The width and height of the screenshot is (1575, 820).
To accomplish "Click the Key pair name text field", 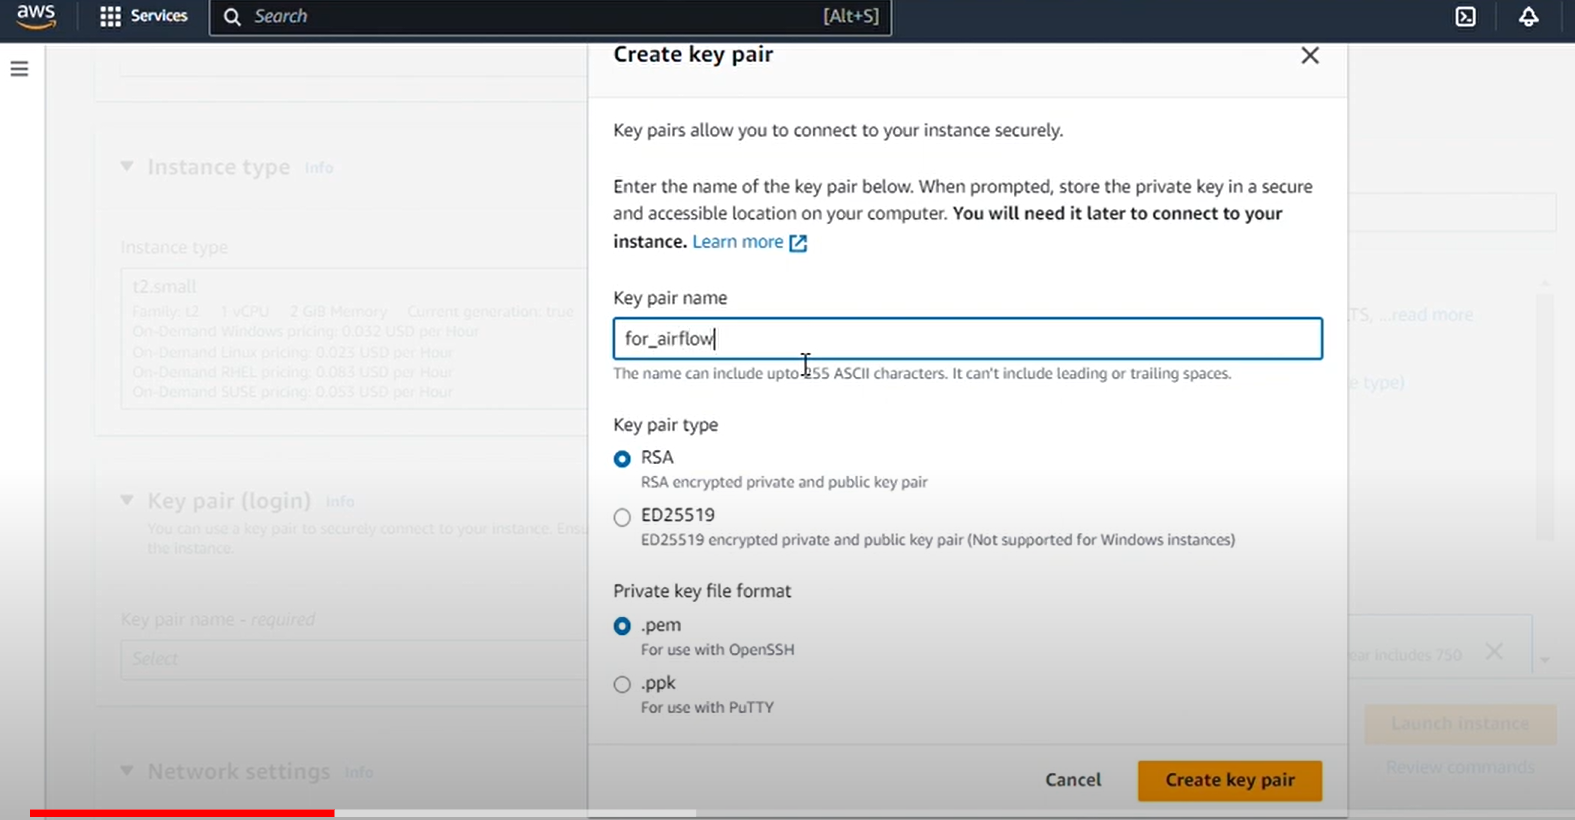I will [966, 339].
